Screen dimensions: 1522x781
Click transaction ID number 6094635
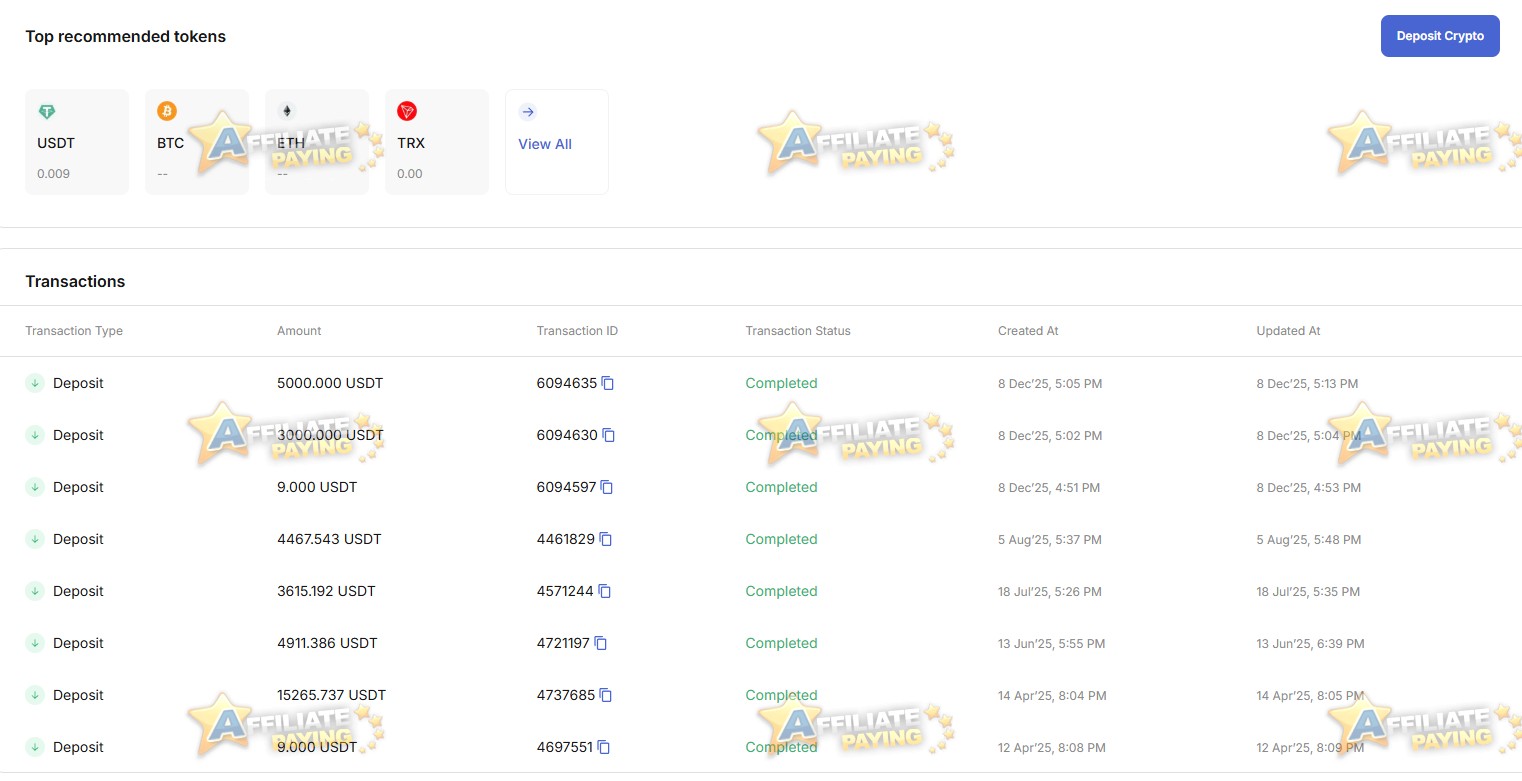(x=566, y=383)
